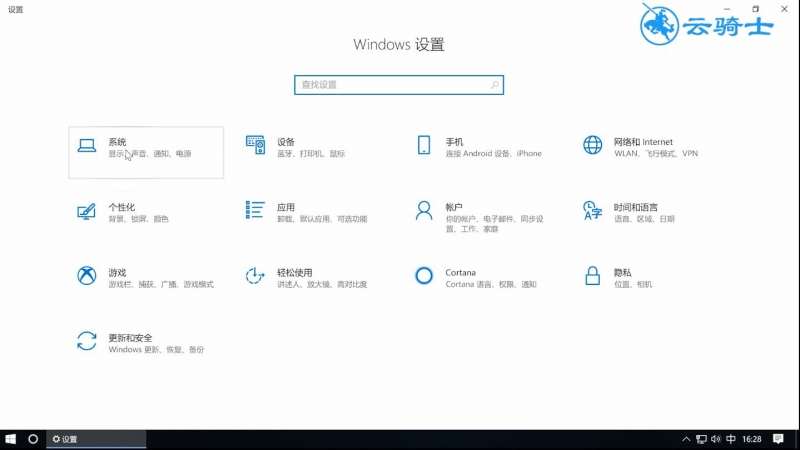Click the magnifier icon in search box
This screenshot has width=800, height=450.
click(x=494, y=85)
